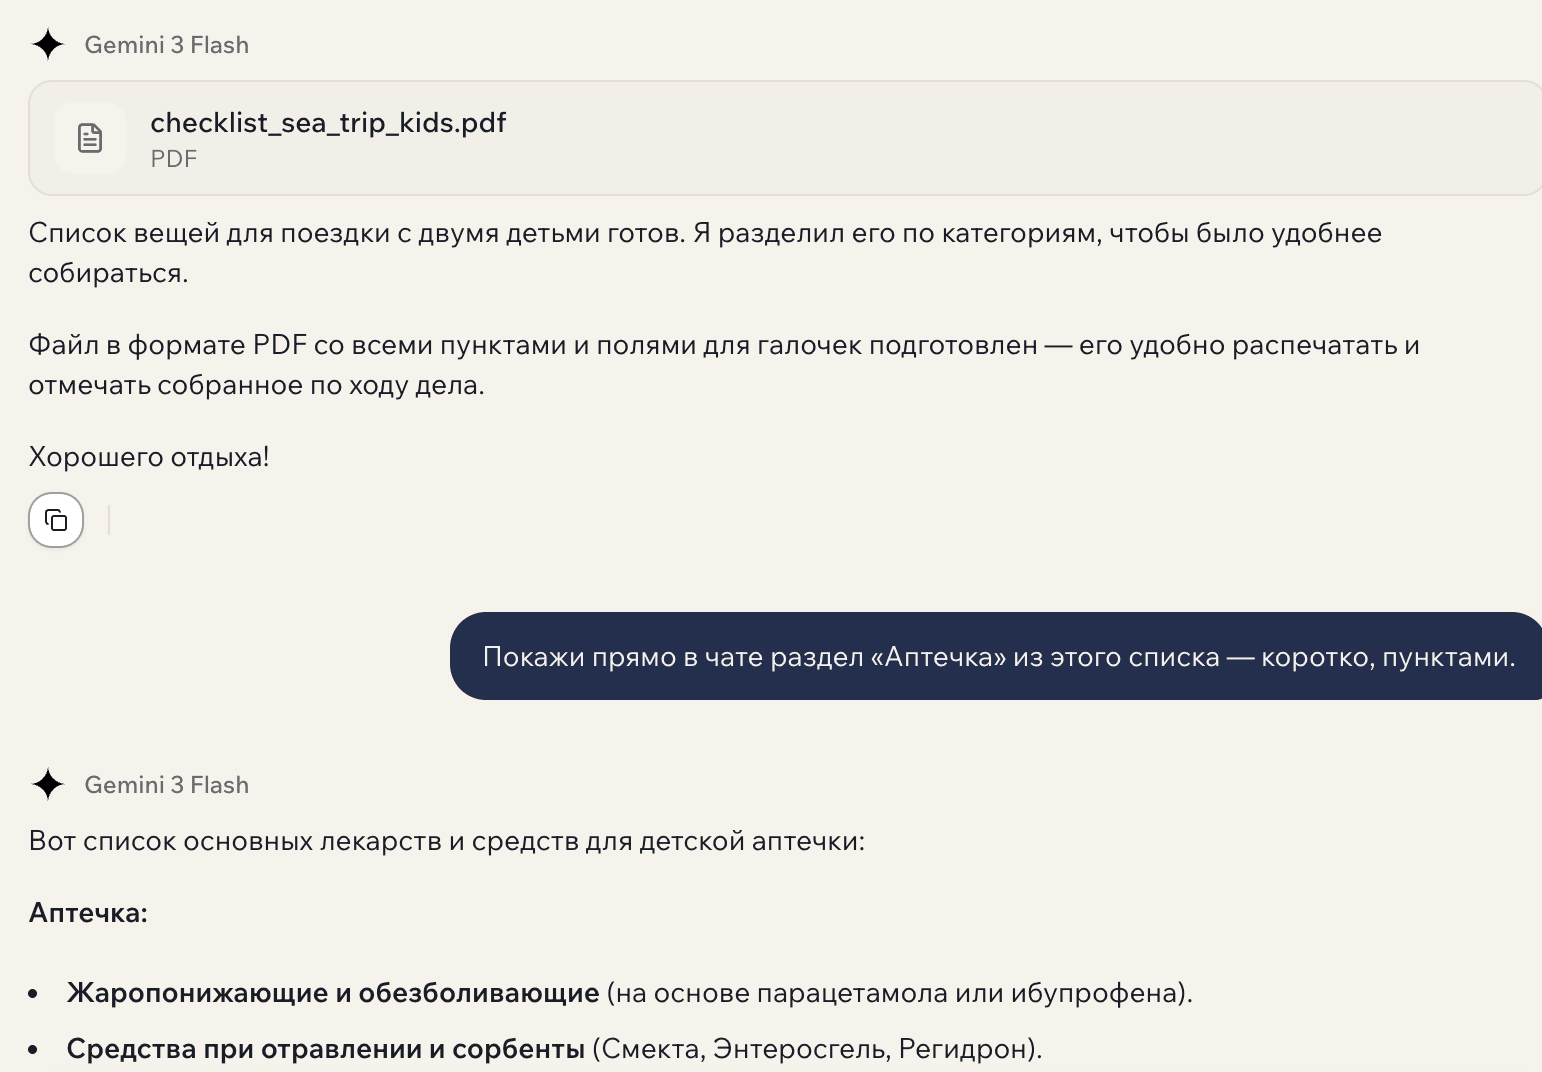Click the top 'Gemini 3 Flash' model label

(x=167, y=45)
